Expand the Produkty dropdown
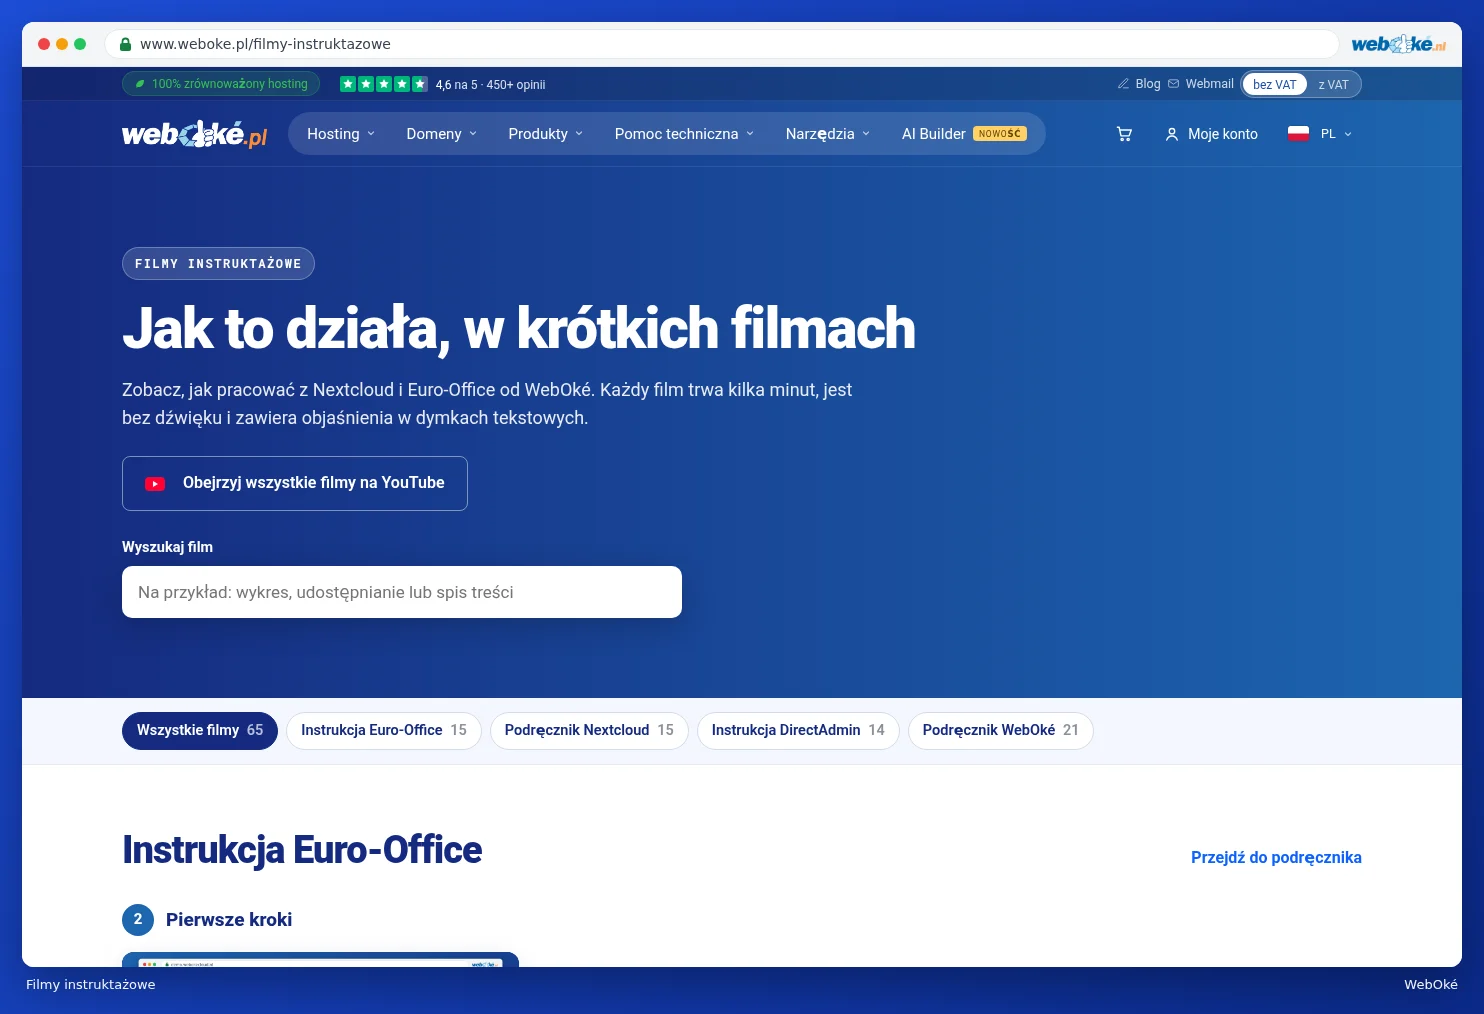The image size is (1484, 1014). (x=546, y=134)
